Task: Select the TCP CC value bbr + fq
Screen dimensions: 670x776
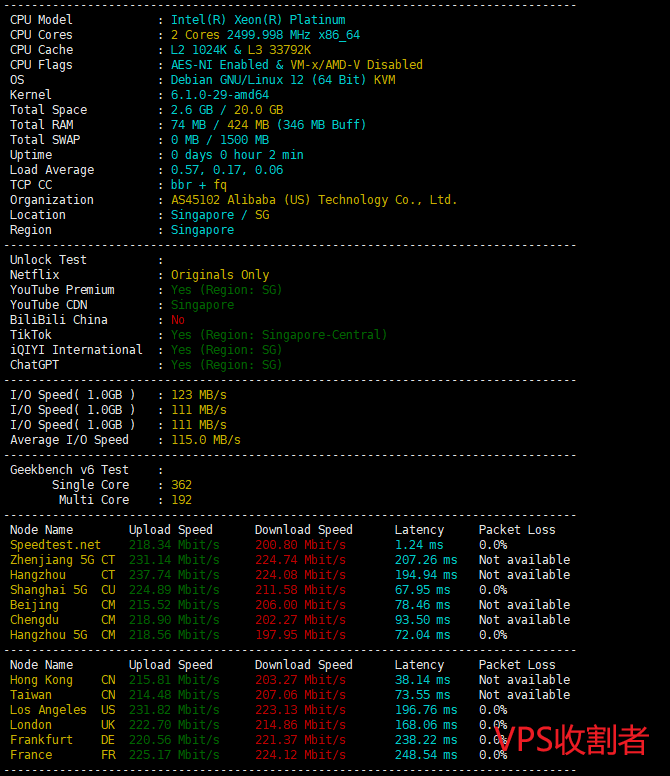Action: (x=198, y=185)
